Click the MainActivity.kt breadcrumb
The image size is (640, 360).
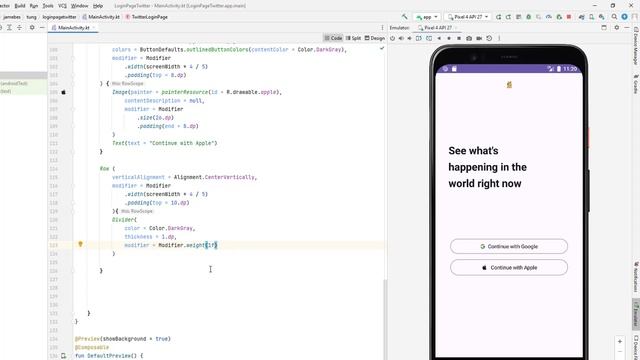pyautogui.click(x=101, y=17)
